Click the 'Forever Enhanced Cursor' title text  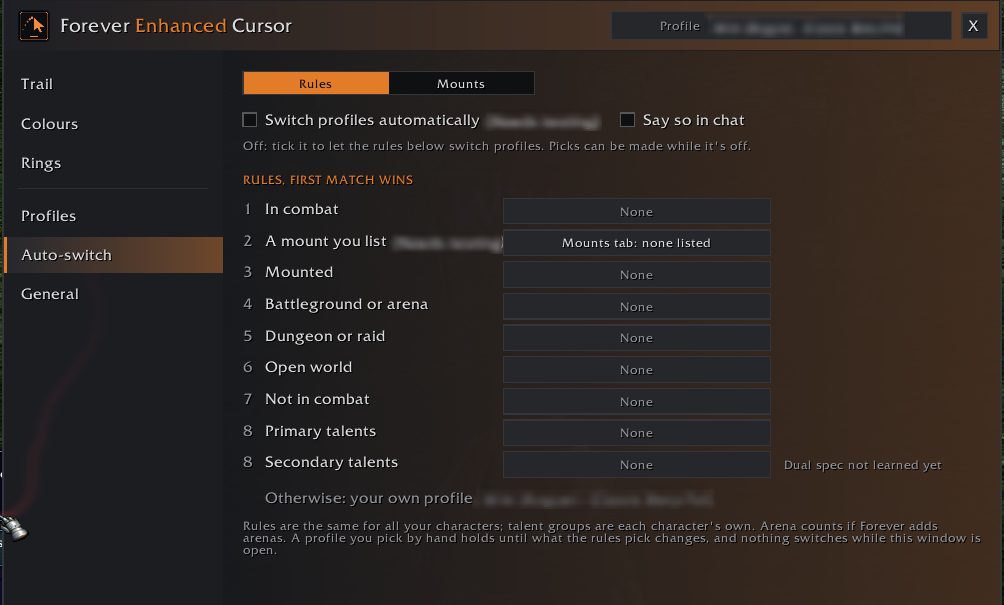pos(176,26)
